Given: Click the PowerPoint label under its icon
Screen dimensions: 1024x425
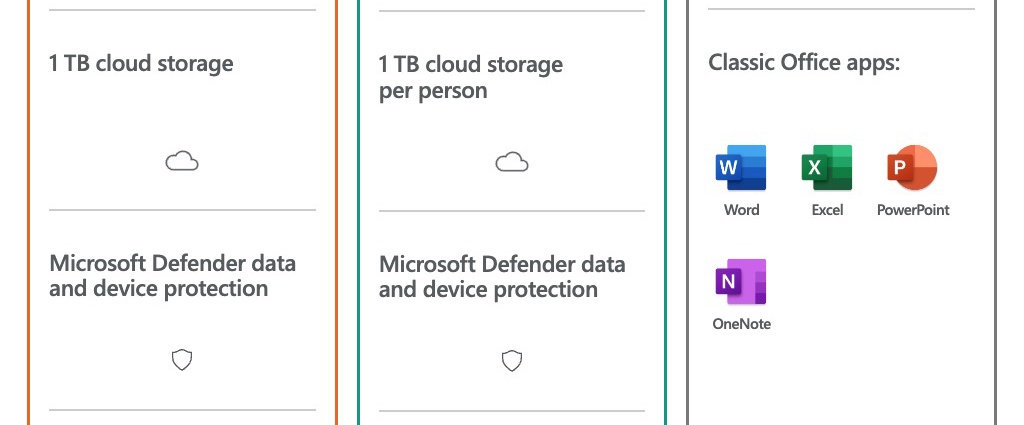Looking at the screenshot, I should 913,210.
